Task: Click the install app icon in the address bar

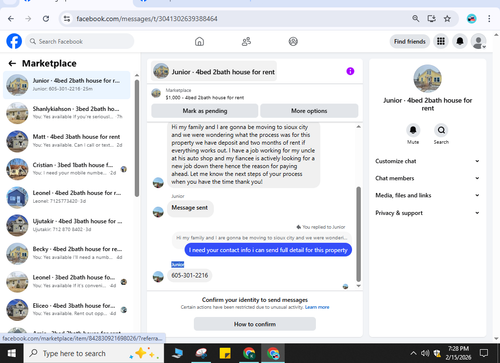Action: click(x=431, y=19)
